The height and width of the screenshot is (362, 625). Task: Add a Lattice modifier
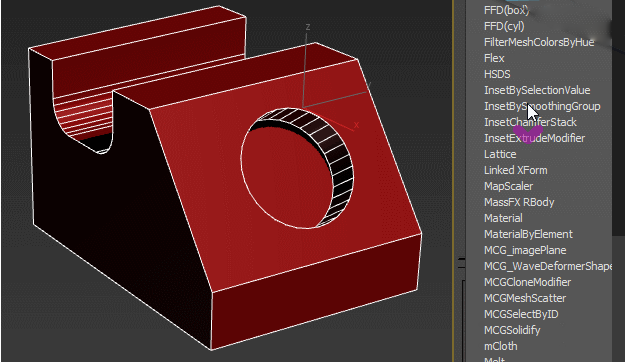500,154
